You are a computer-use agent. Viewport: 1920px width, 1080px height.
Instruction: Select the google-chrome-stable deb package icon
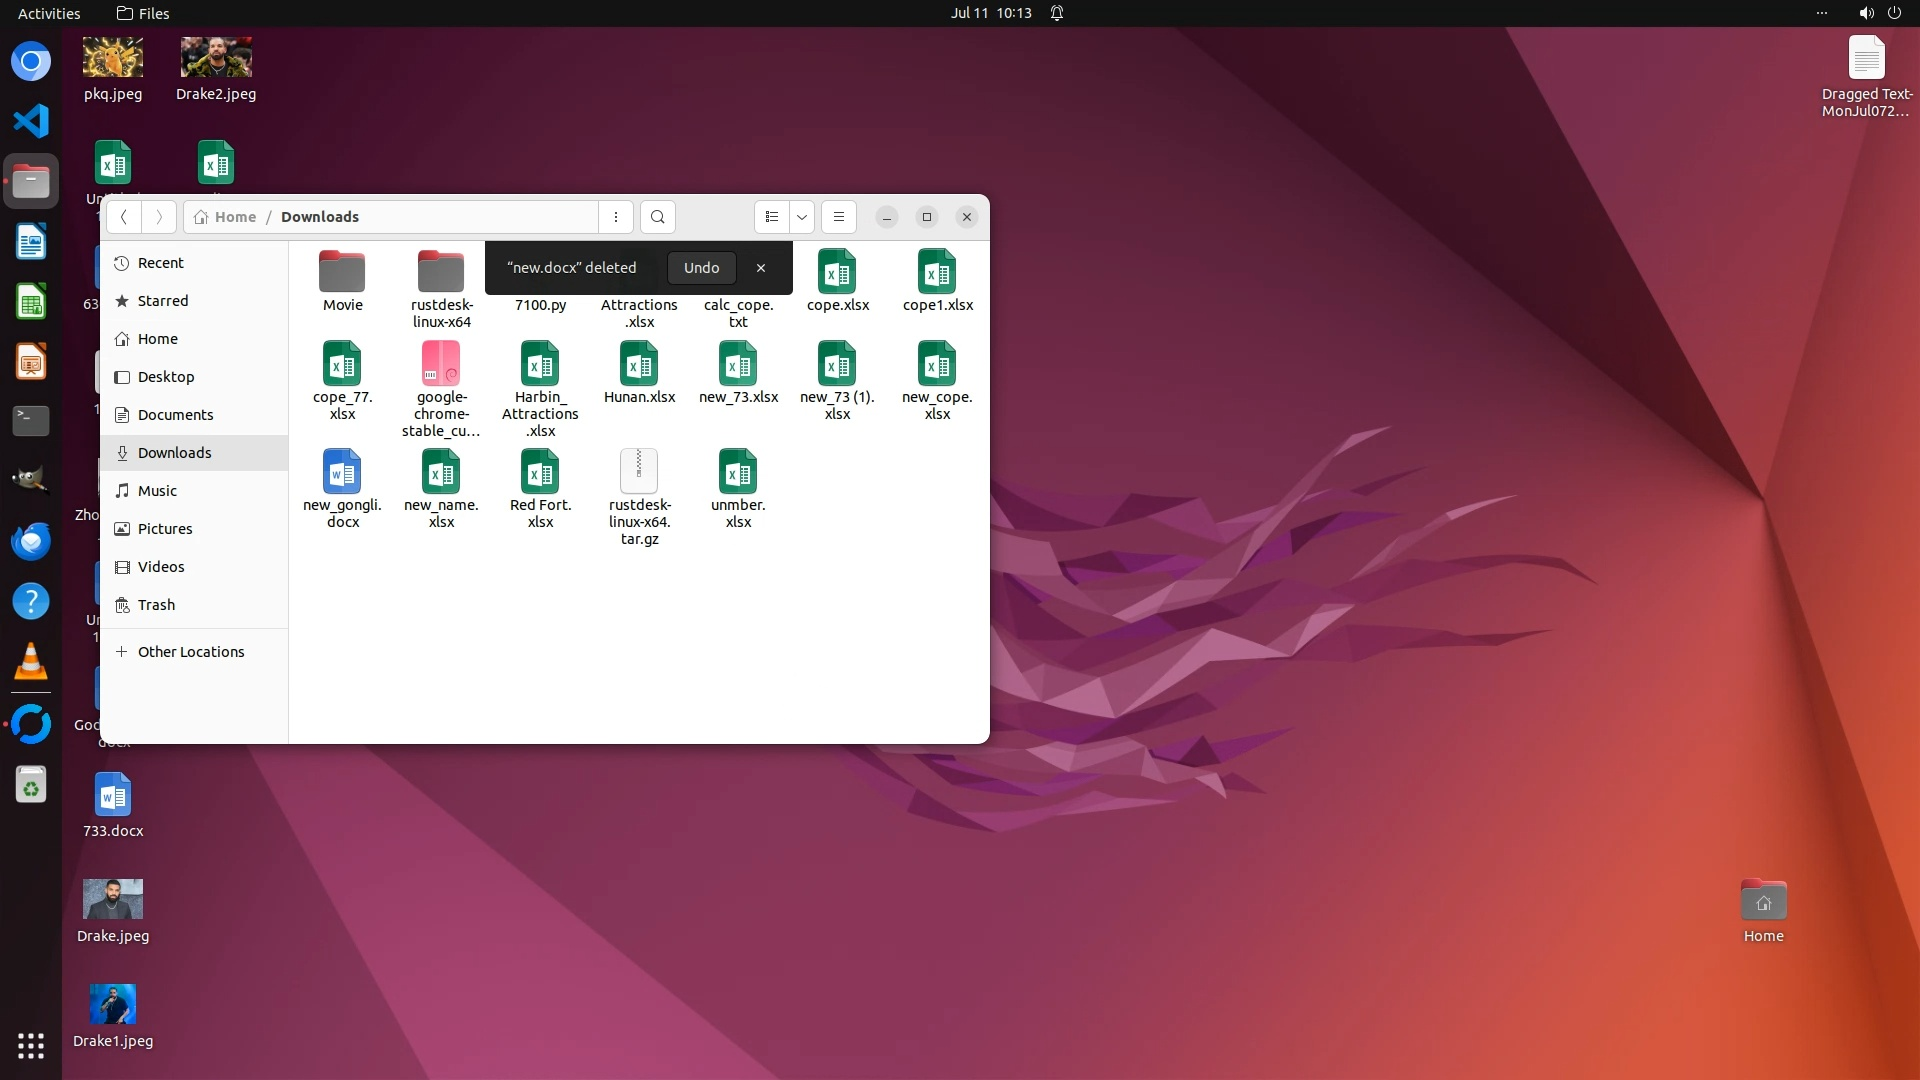pyautogui.click(x=441, y=364)
